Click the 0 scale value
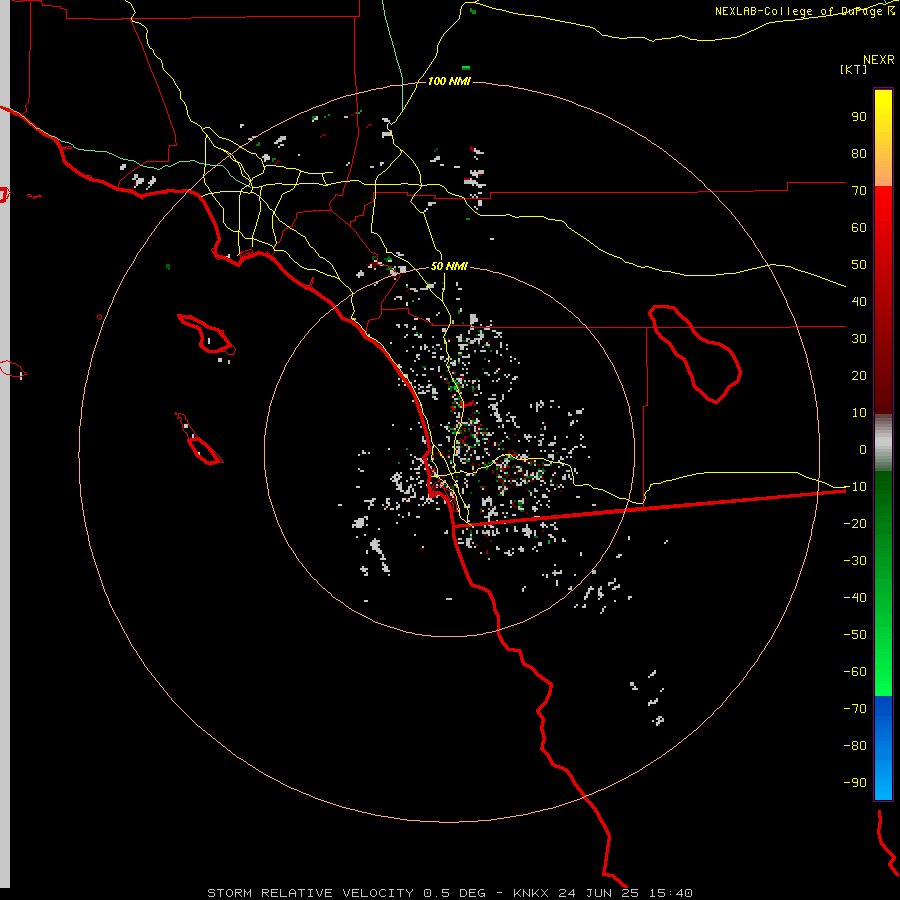 pos(863,449)
